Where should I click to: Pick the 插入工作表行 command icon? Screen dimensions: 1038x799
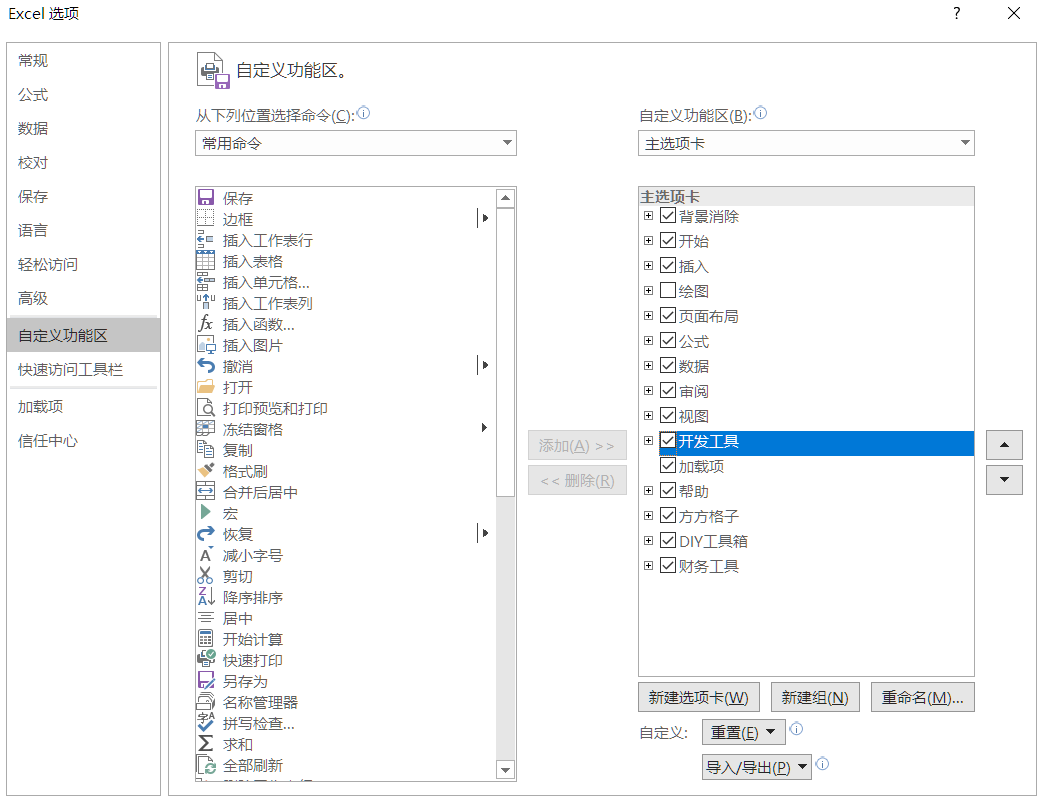(x=206, y=240)
